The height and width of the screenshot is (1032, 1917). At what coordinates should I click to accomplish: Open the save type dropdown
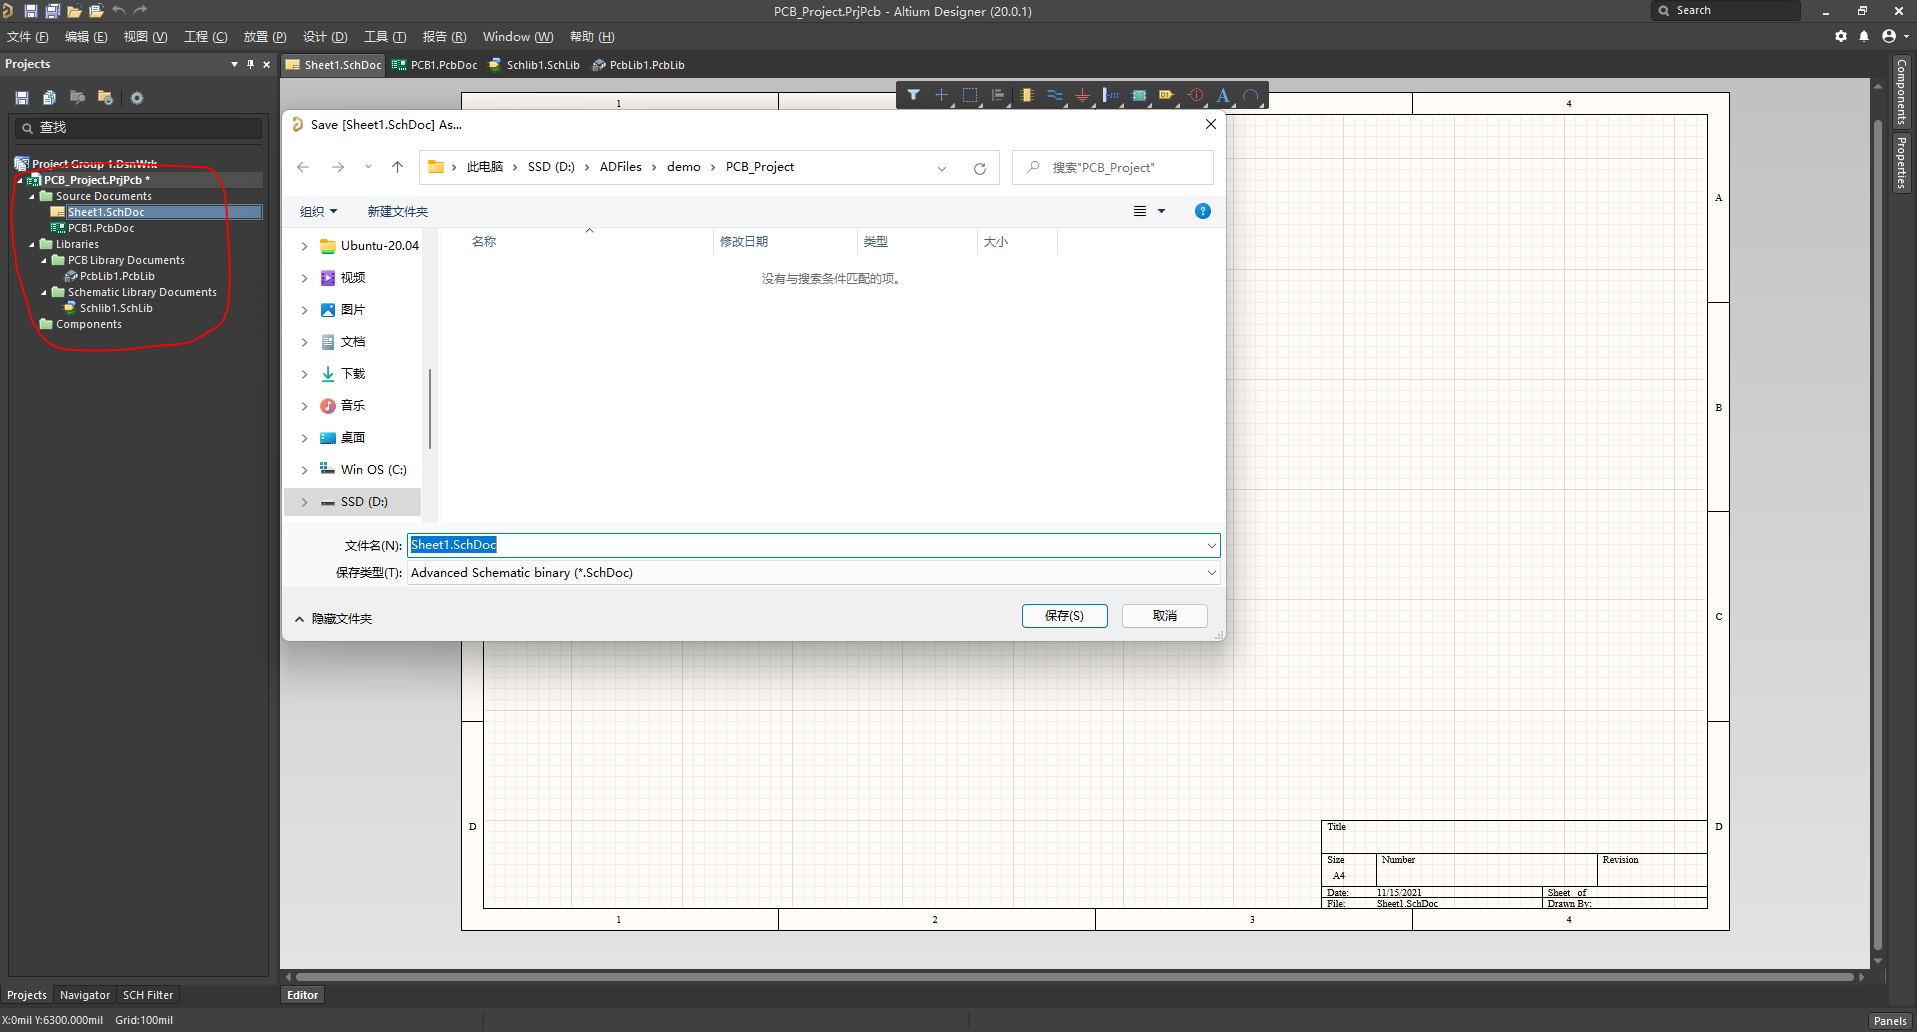pyautogui.click(x=1211, y=573)
